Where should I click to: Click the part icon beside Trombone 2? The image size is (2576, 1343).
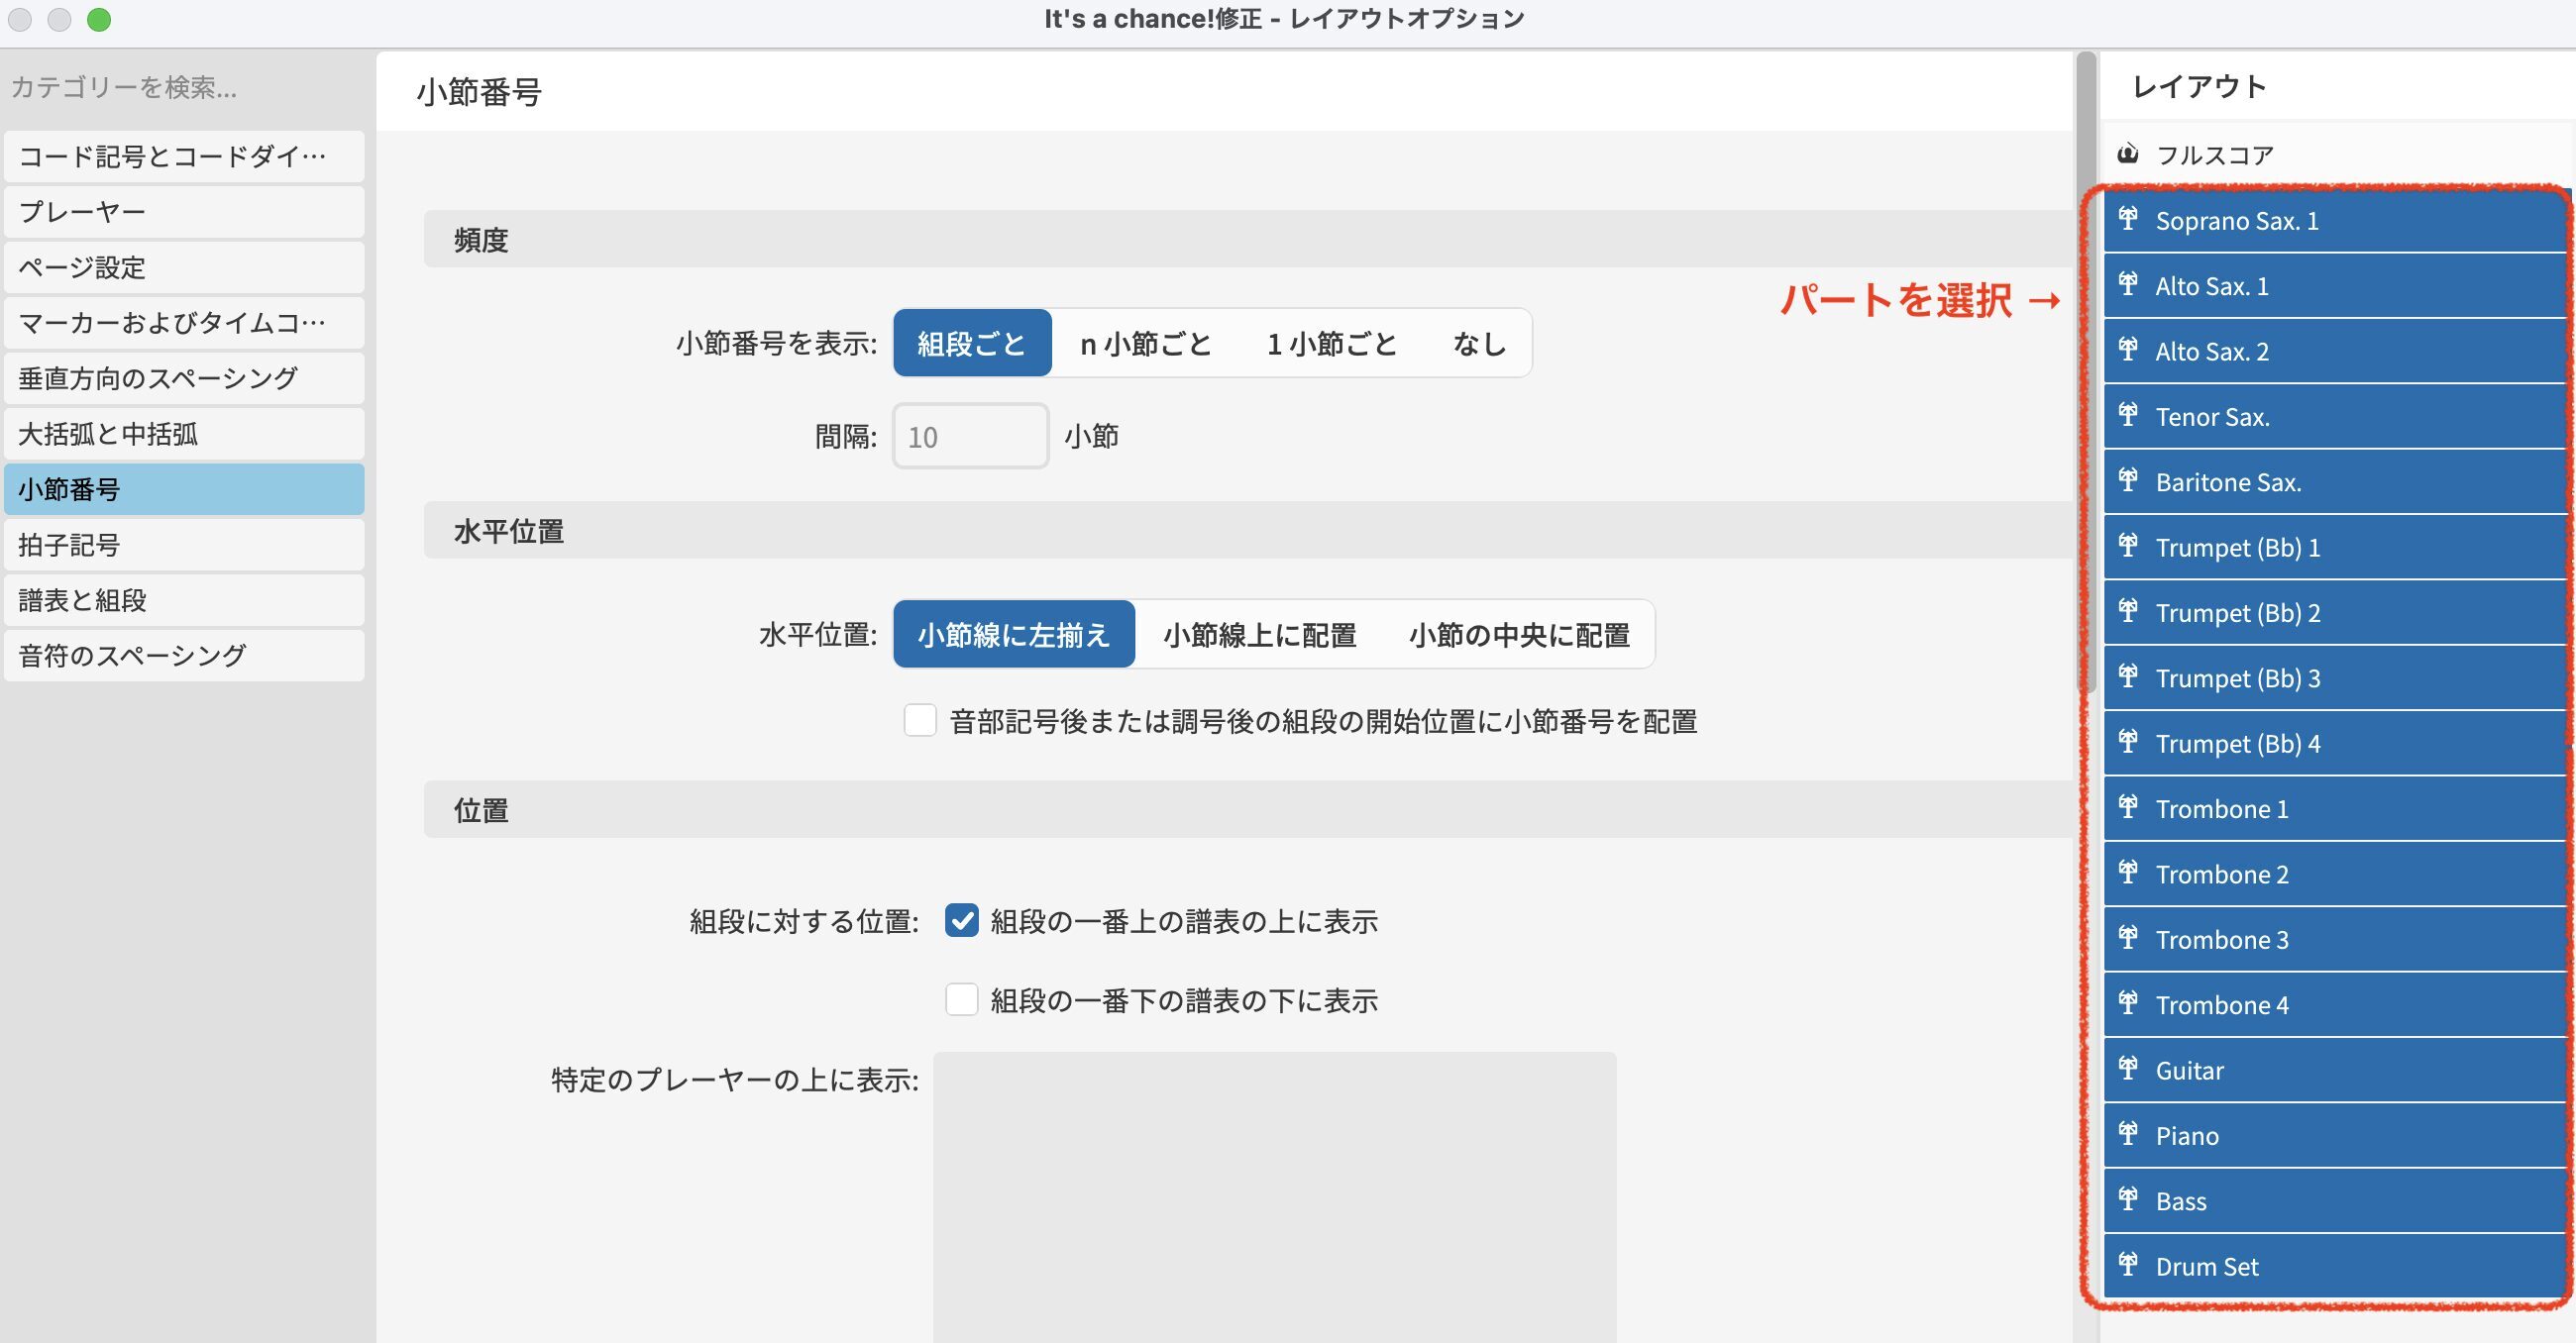(2128, 873)
